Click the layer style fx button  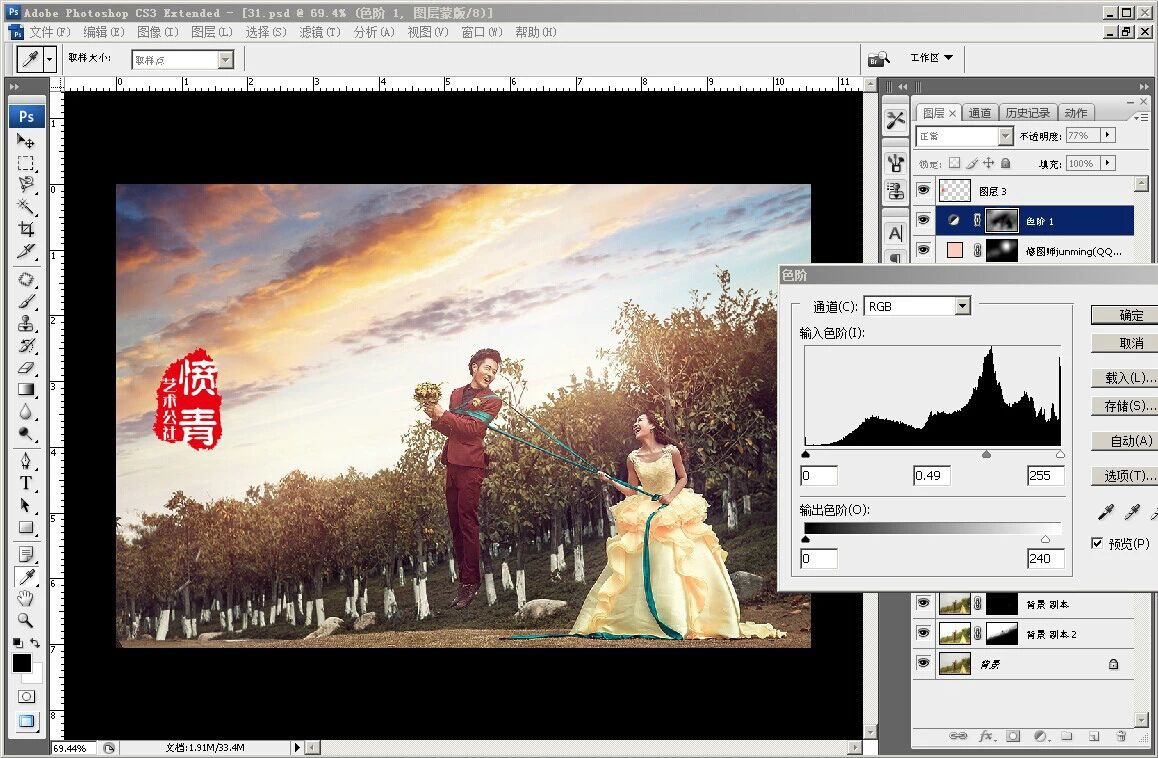(x=986, y=736)
